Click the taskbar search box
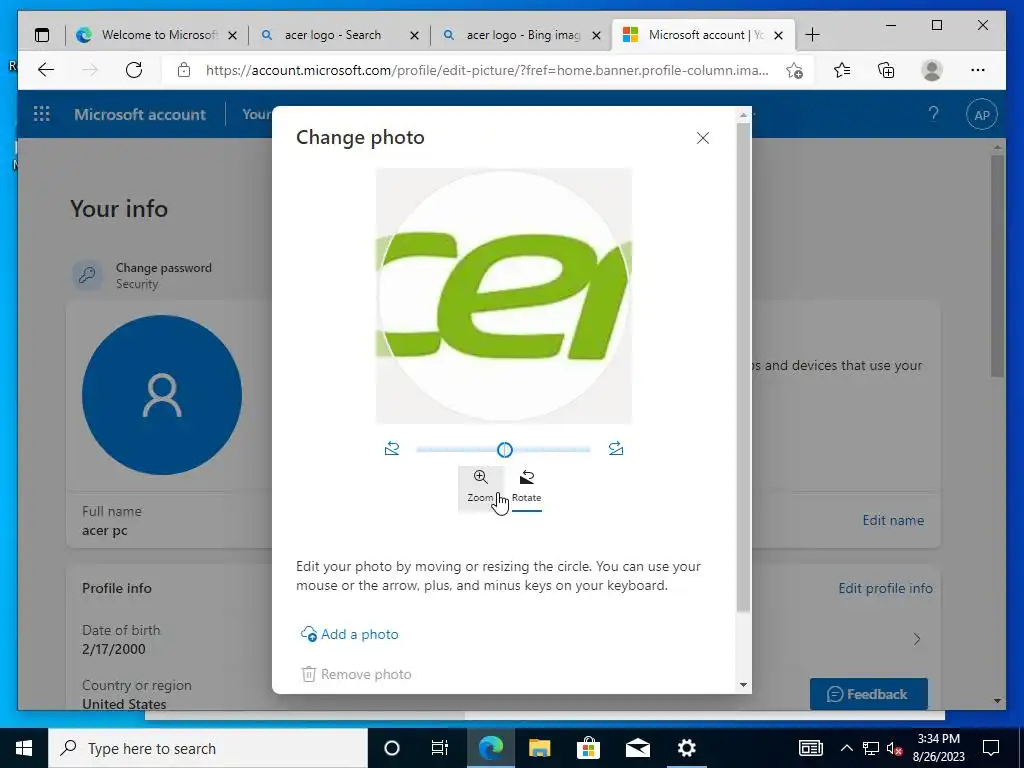This screenshot has height=768, width=1024. coord(208,748)
